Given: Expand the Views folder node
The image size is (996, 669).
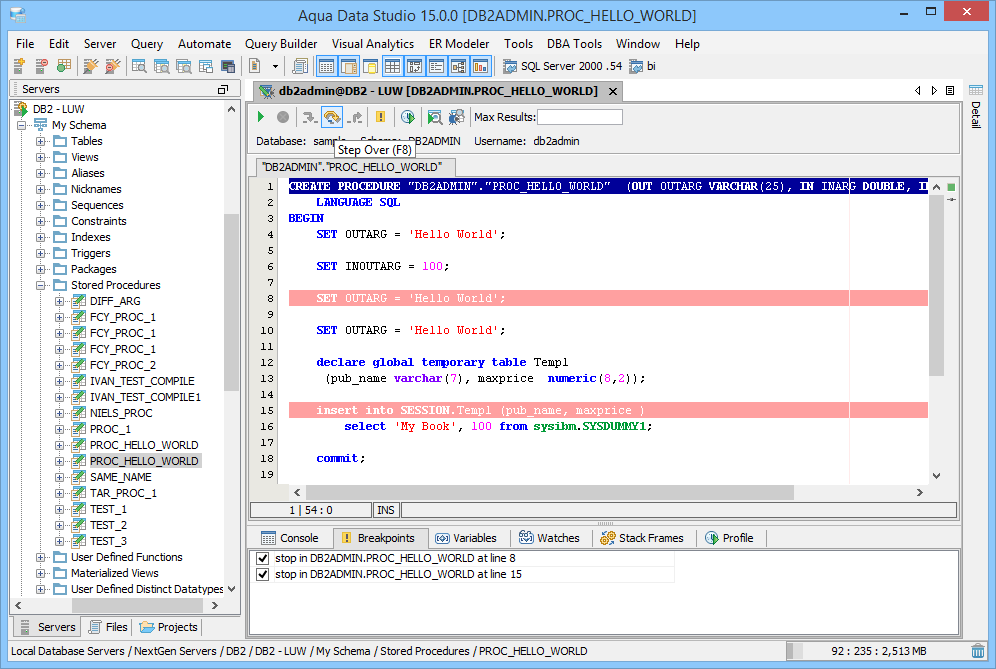Looking at the screenshot, I should pyautogui.click(x=41, y=157).
